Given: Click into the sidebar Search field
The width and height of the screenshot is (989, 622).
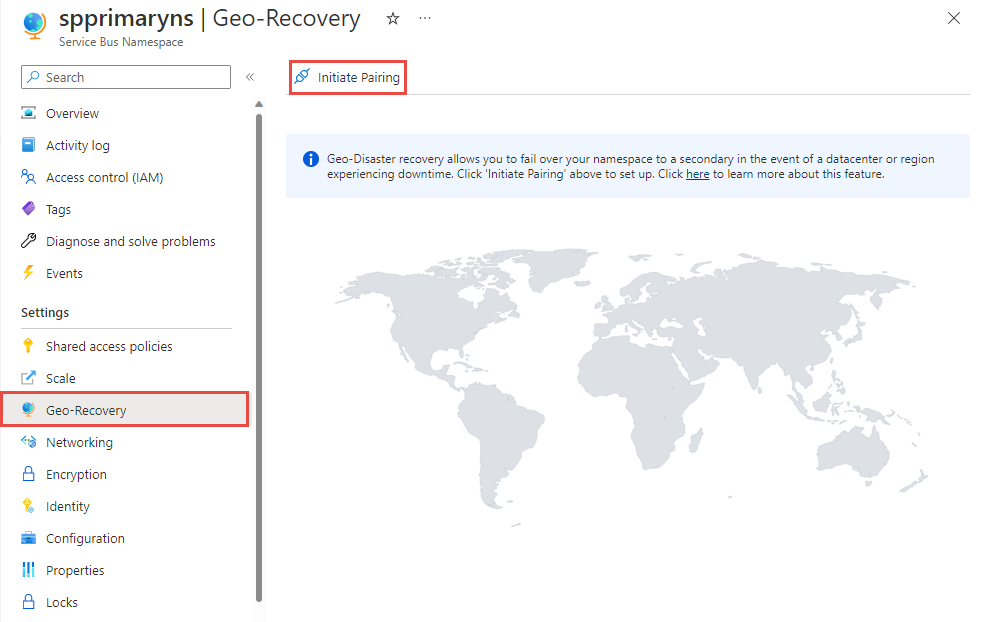Looking at the screenshot, I should point(125,77).
